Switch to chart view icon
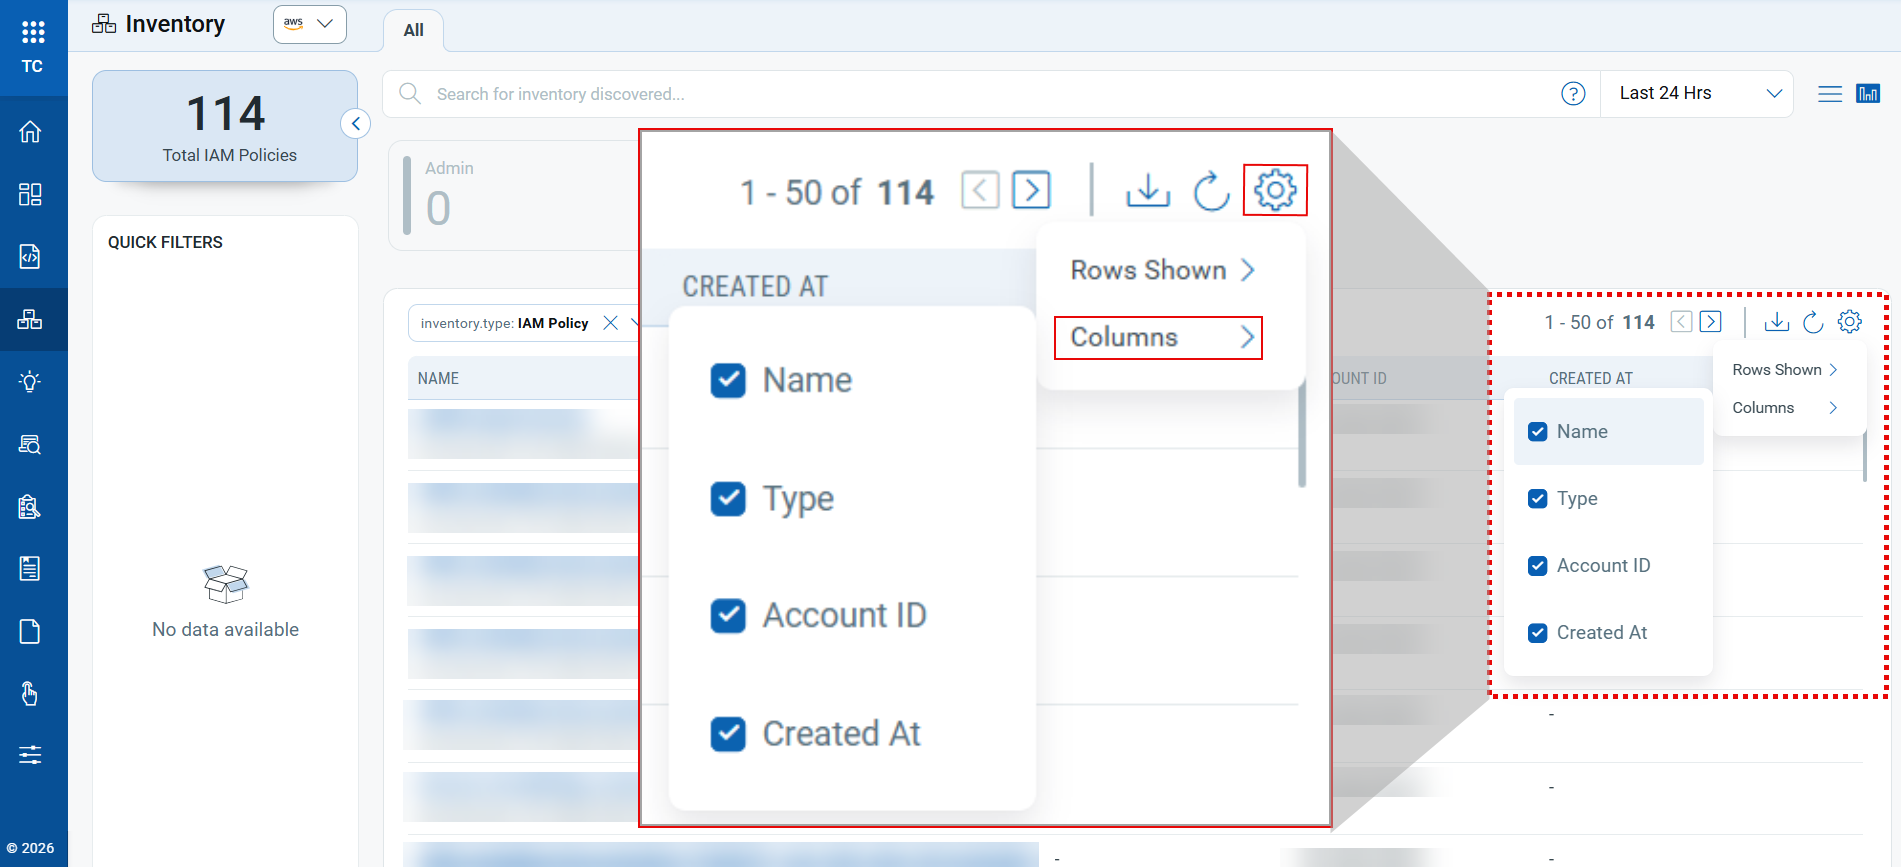The height and width of the screenshot is (867, 1901). pyautogui.click(x=1867, y=94)
